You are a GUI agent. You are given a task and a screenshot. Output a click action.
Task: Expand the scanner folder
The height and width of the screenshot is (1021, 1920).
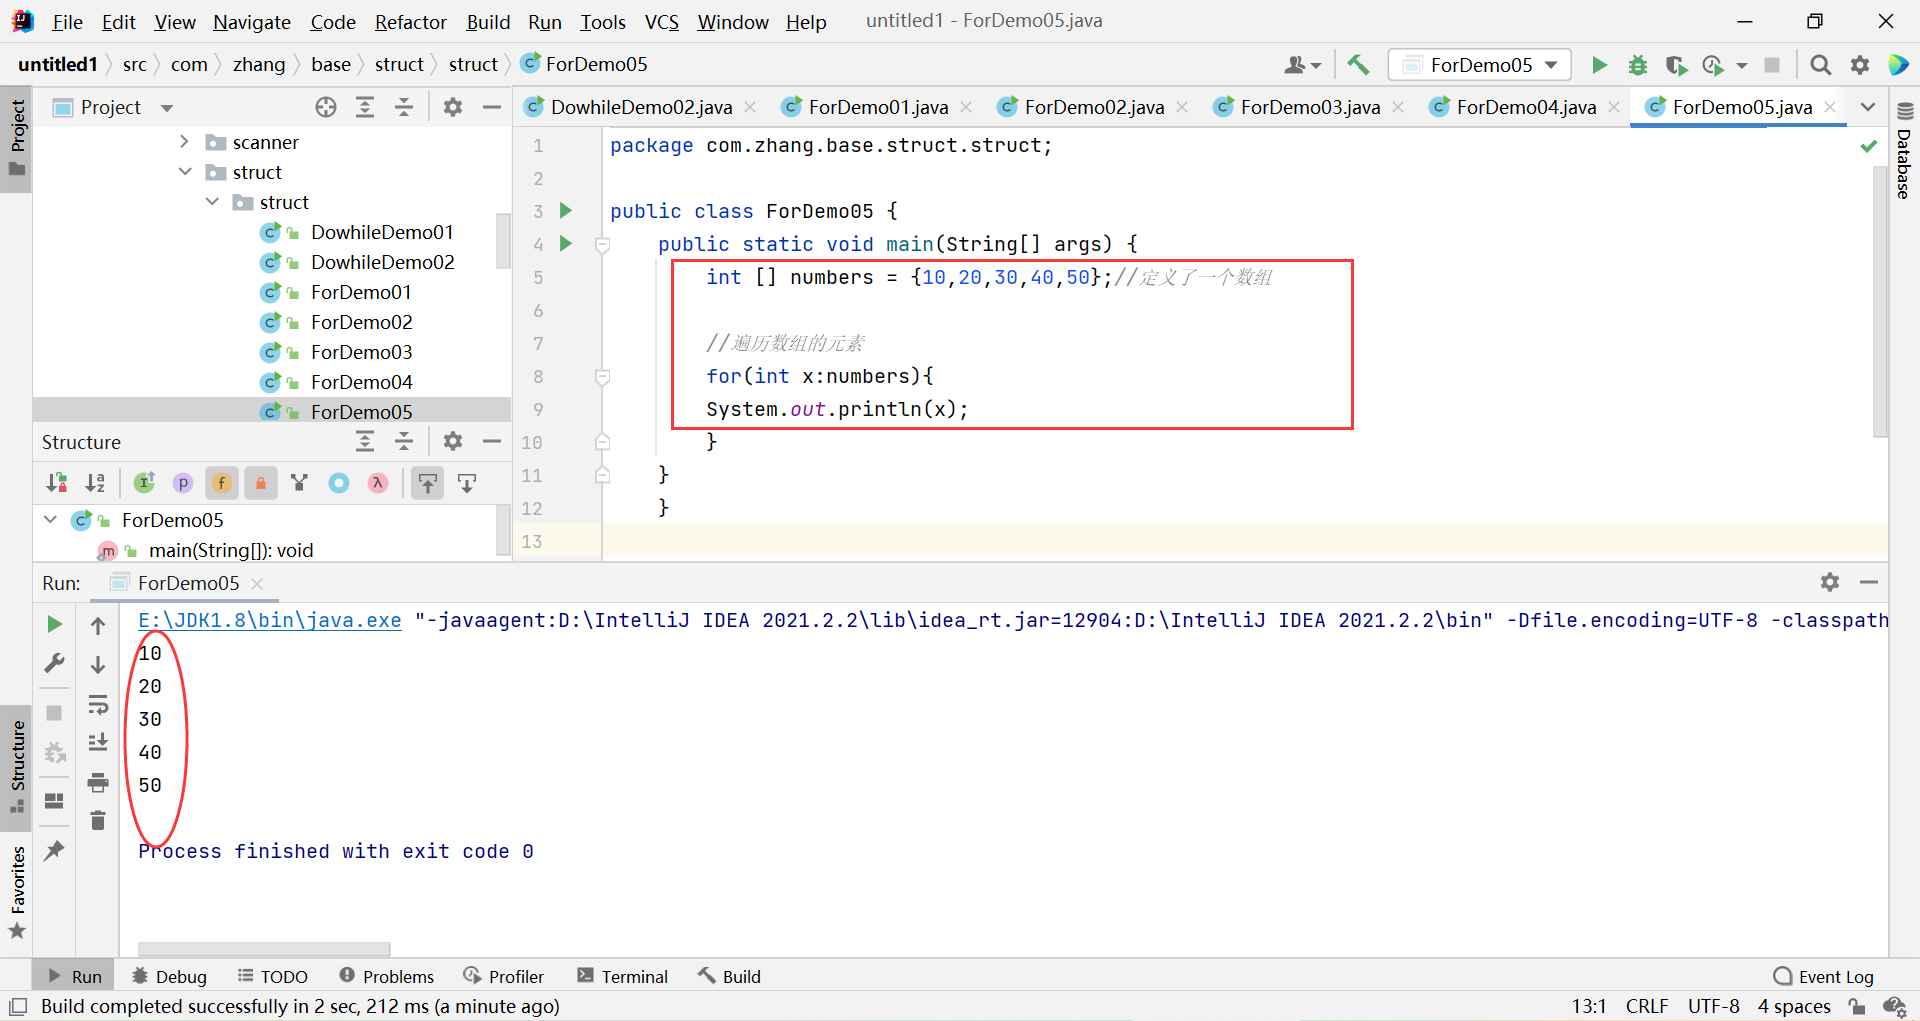[184, 142]
